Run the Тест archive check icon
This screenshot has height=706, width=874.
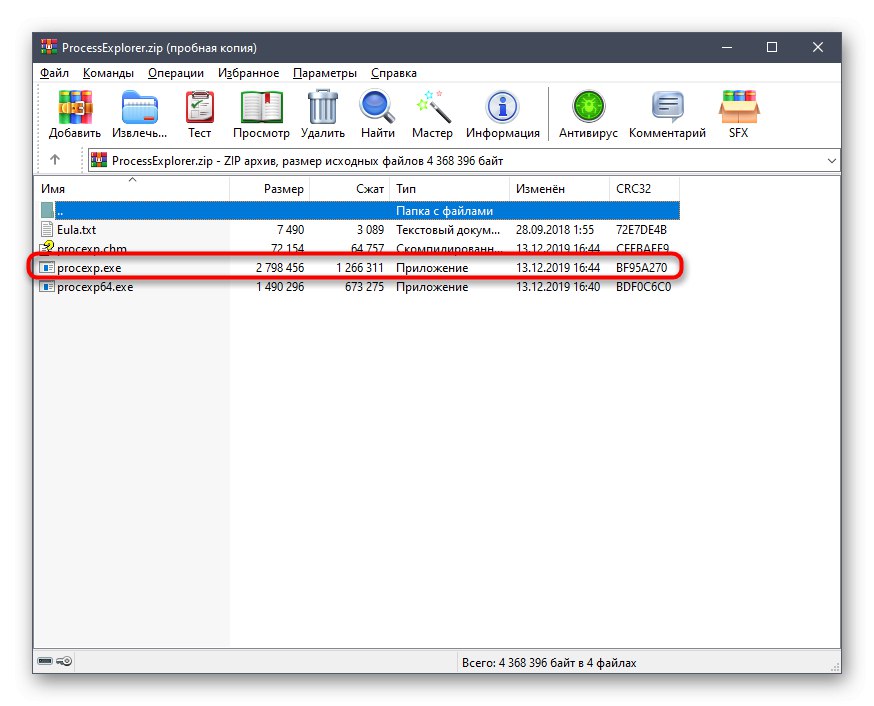click(x=200, y=107)
